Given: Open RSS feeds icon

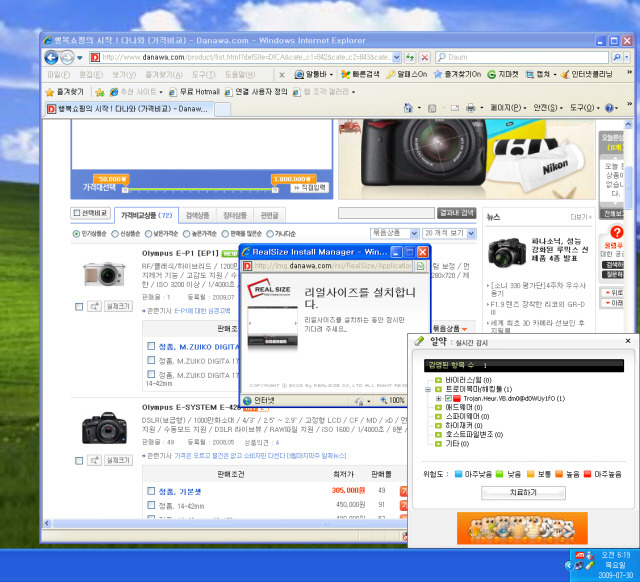Looking at the screenshot, I should pos(432,108).
